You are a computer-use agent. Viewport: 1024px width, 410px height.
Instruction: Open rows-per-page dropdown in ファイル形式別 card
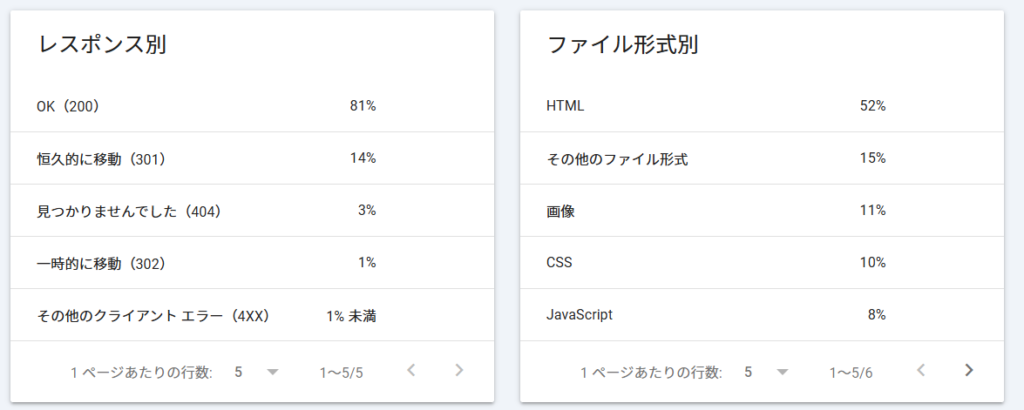(x=765, y=372)
